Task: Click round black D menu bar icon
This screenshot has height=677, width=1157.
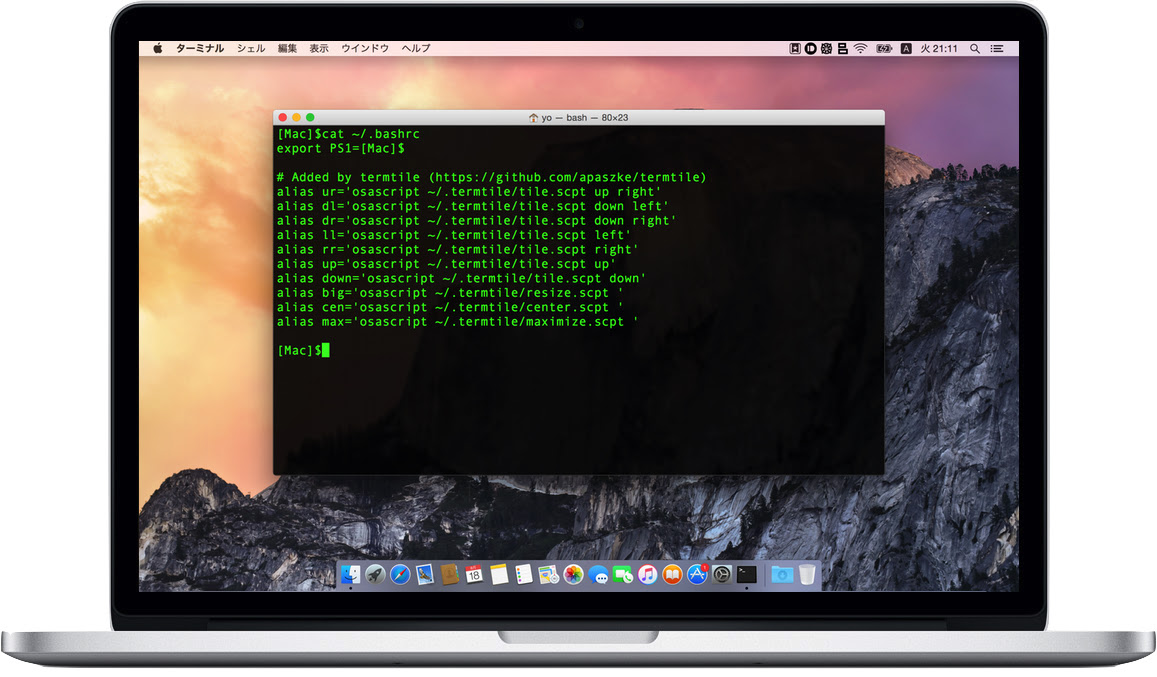Action: pos(810,48)
